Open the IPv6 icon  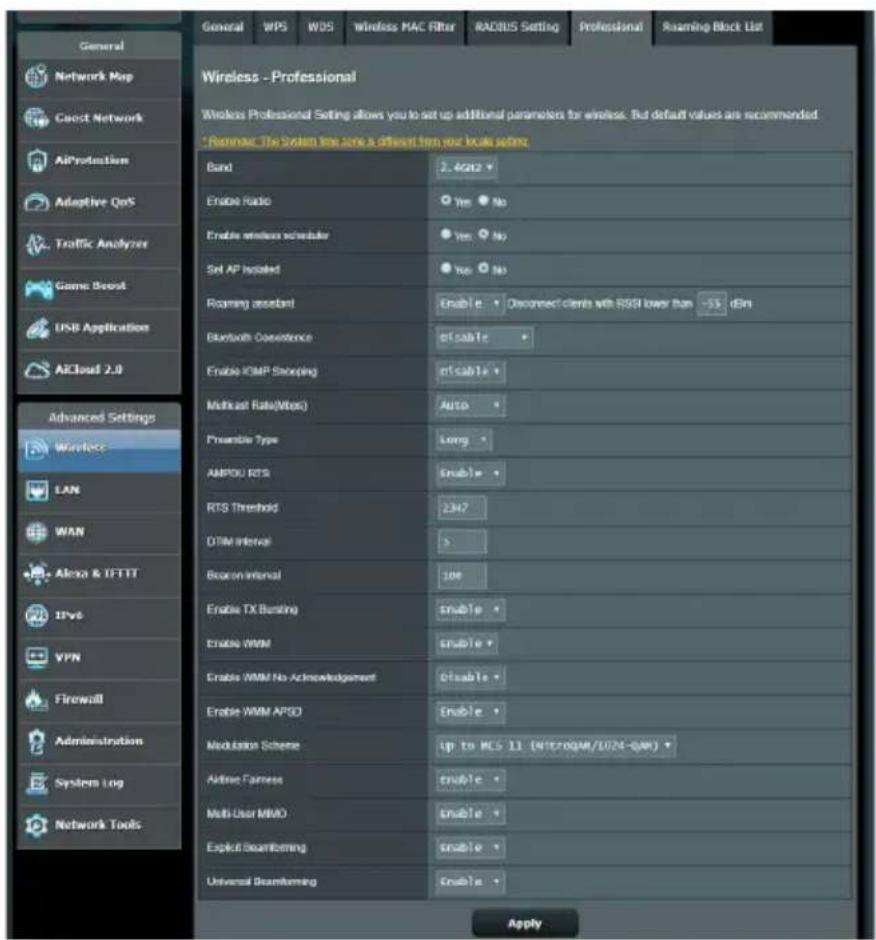36,615
